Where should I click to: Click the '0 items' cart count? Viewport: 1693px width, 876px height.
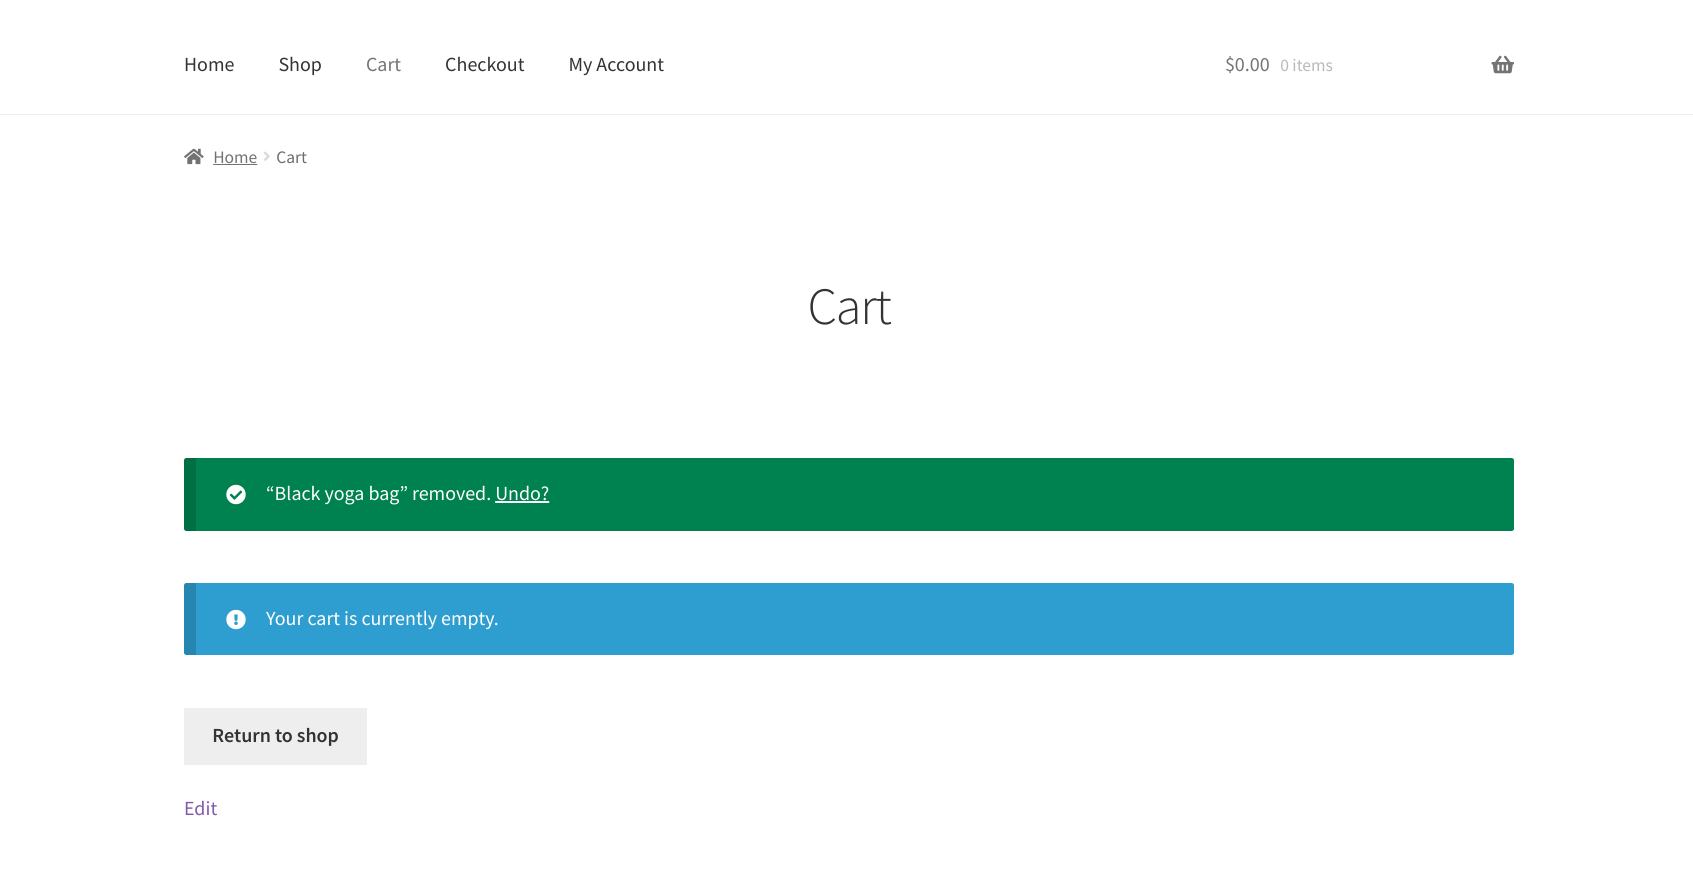[x=1306, y=66]
